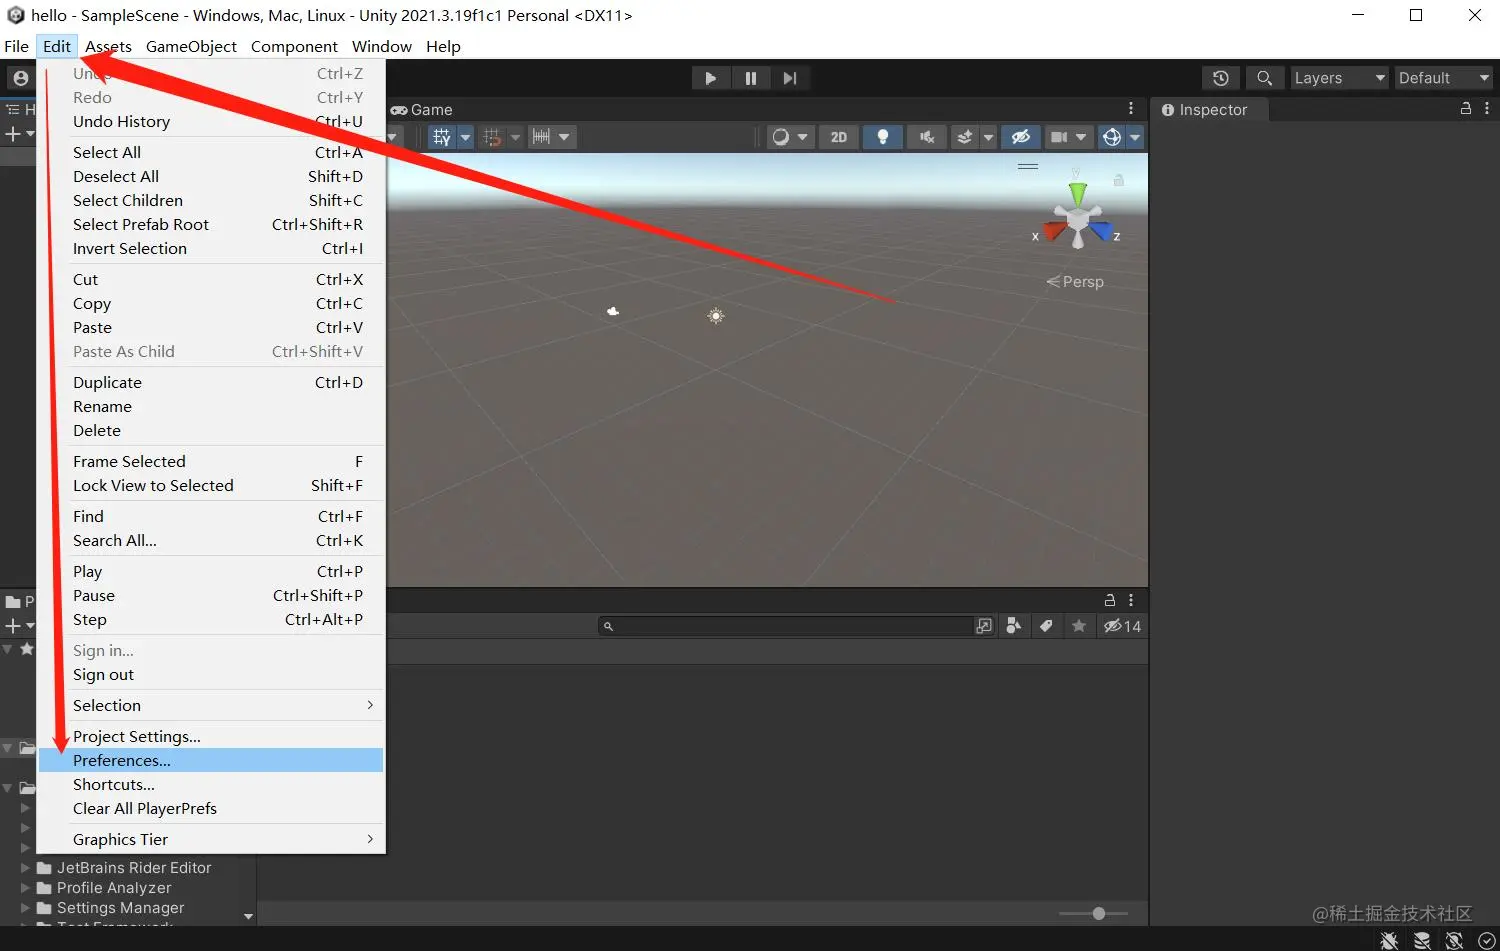Image resolution: width=1500 pixels, height=951 pixels.
Task: Click the magnifying glass search icon
Action: pyautogui.click(x=1264, y=77)
